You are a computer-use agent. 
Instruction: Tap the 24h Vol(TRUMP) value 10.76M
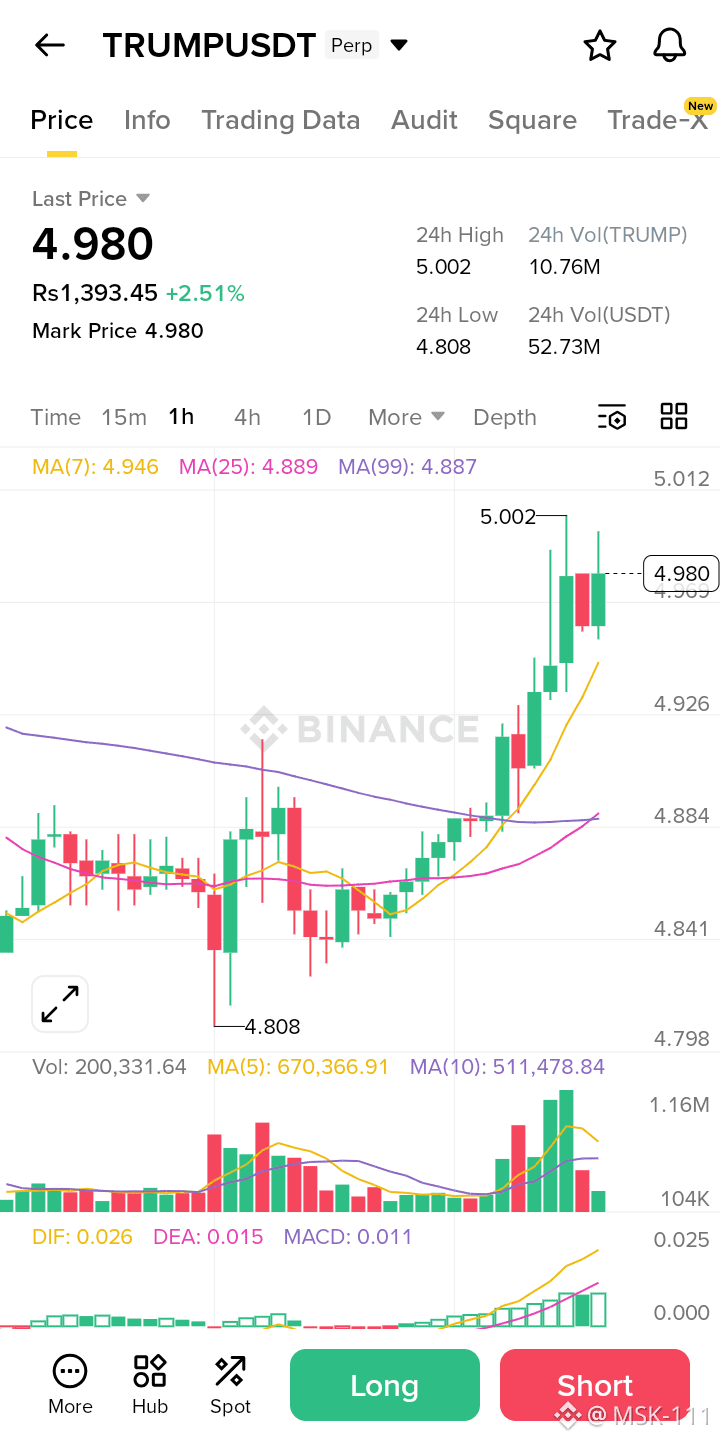tap(564, 267)
